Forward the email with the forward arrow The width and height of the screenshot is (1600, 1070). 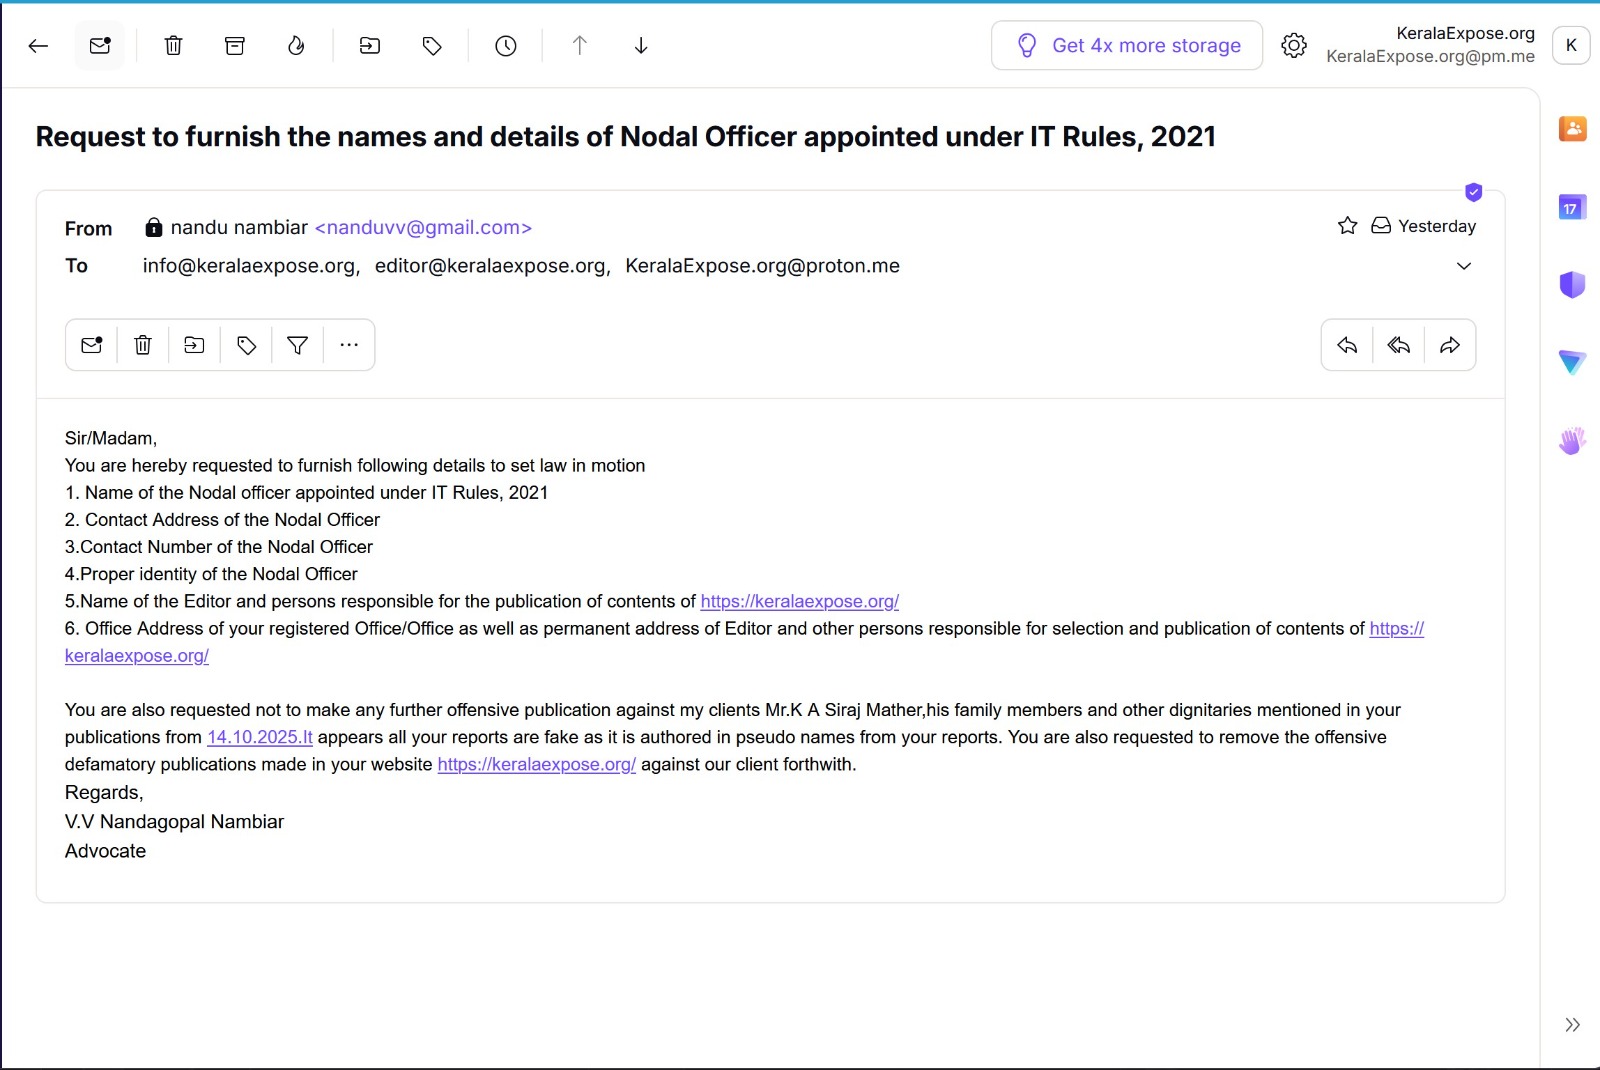1450,344
